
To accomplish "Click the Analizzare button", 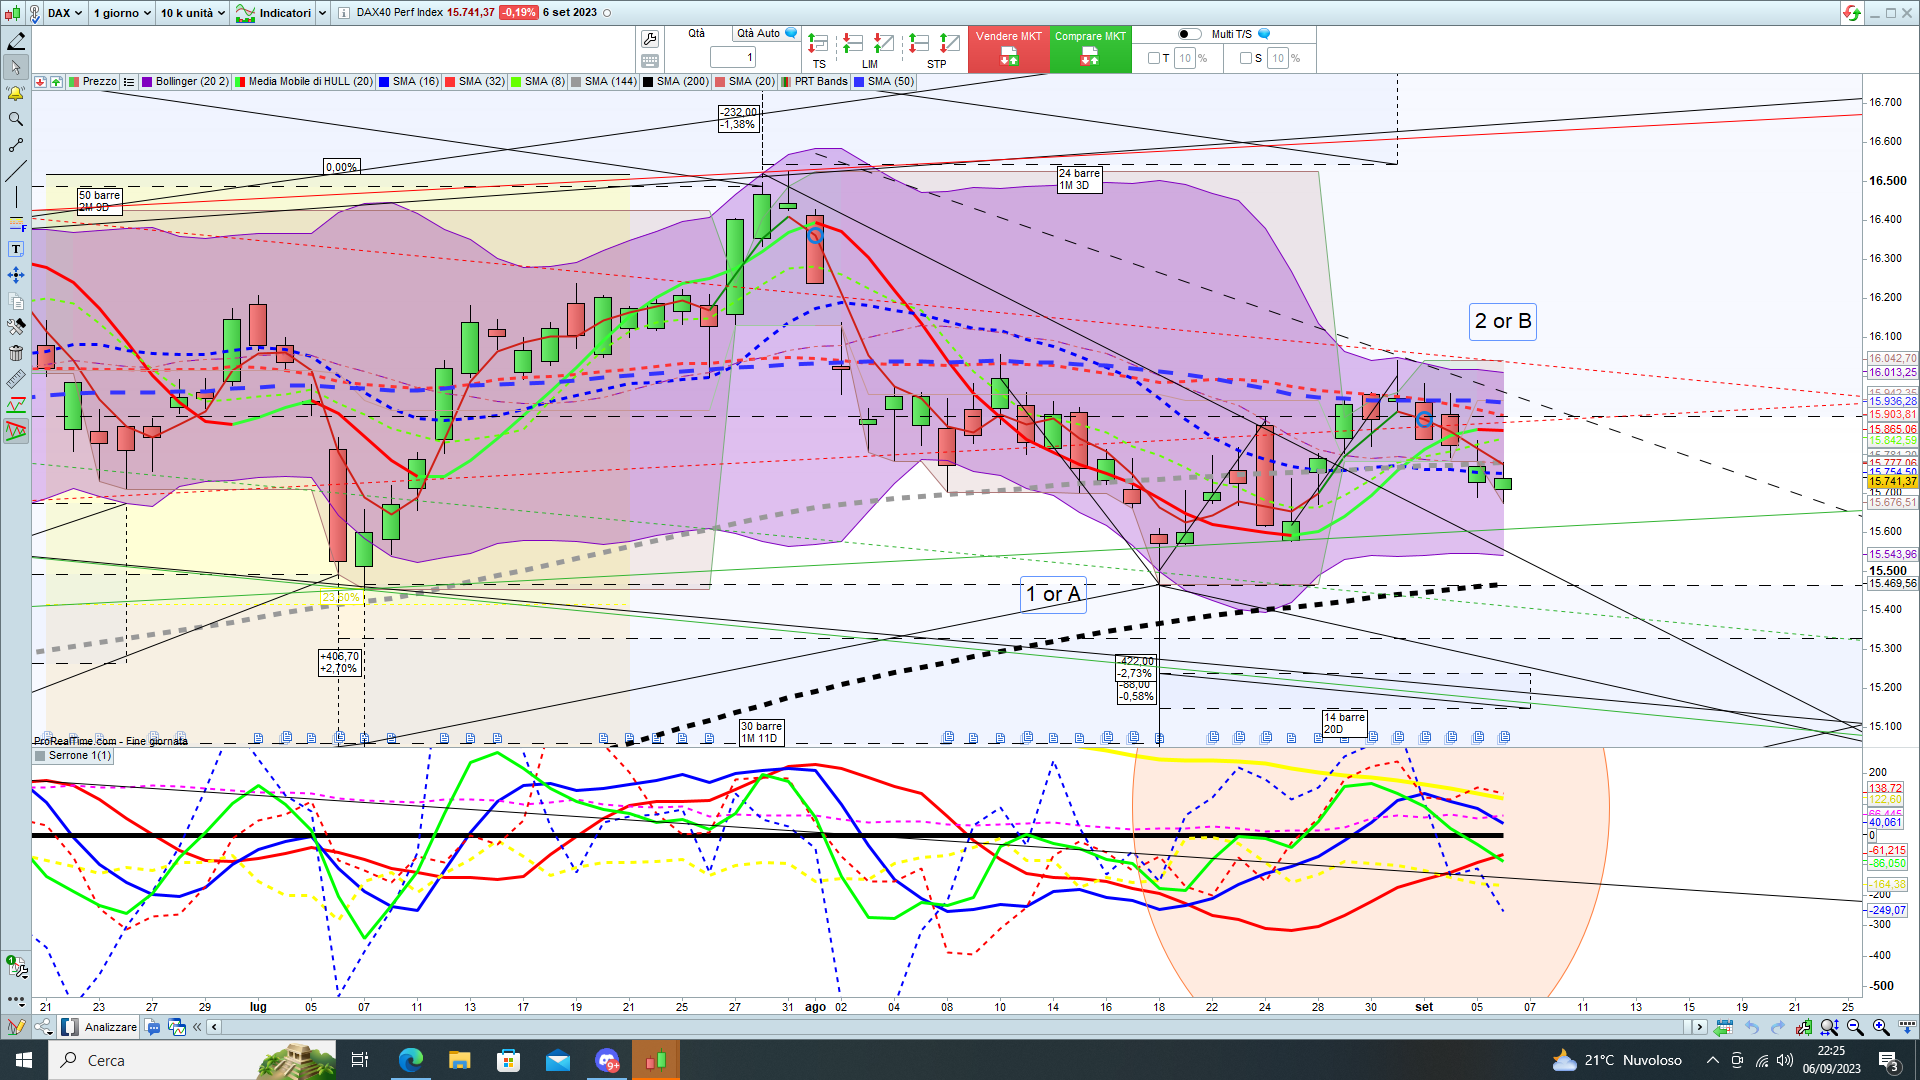I will pyautogui.click(x=100, y=1027).
